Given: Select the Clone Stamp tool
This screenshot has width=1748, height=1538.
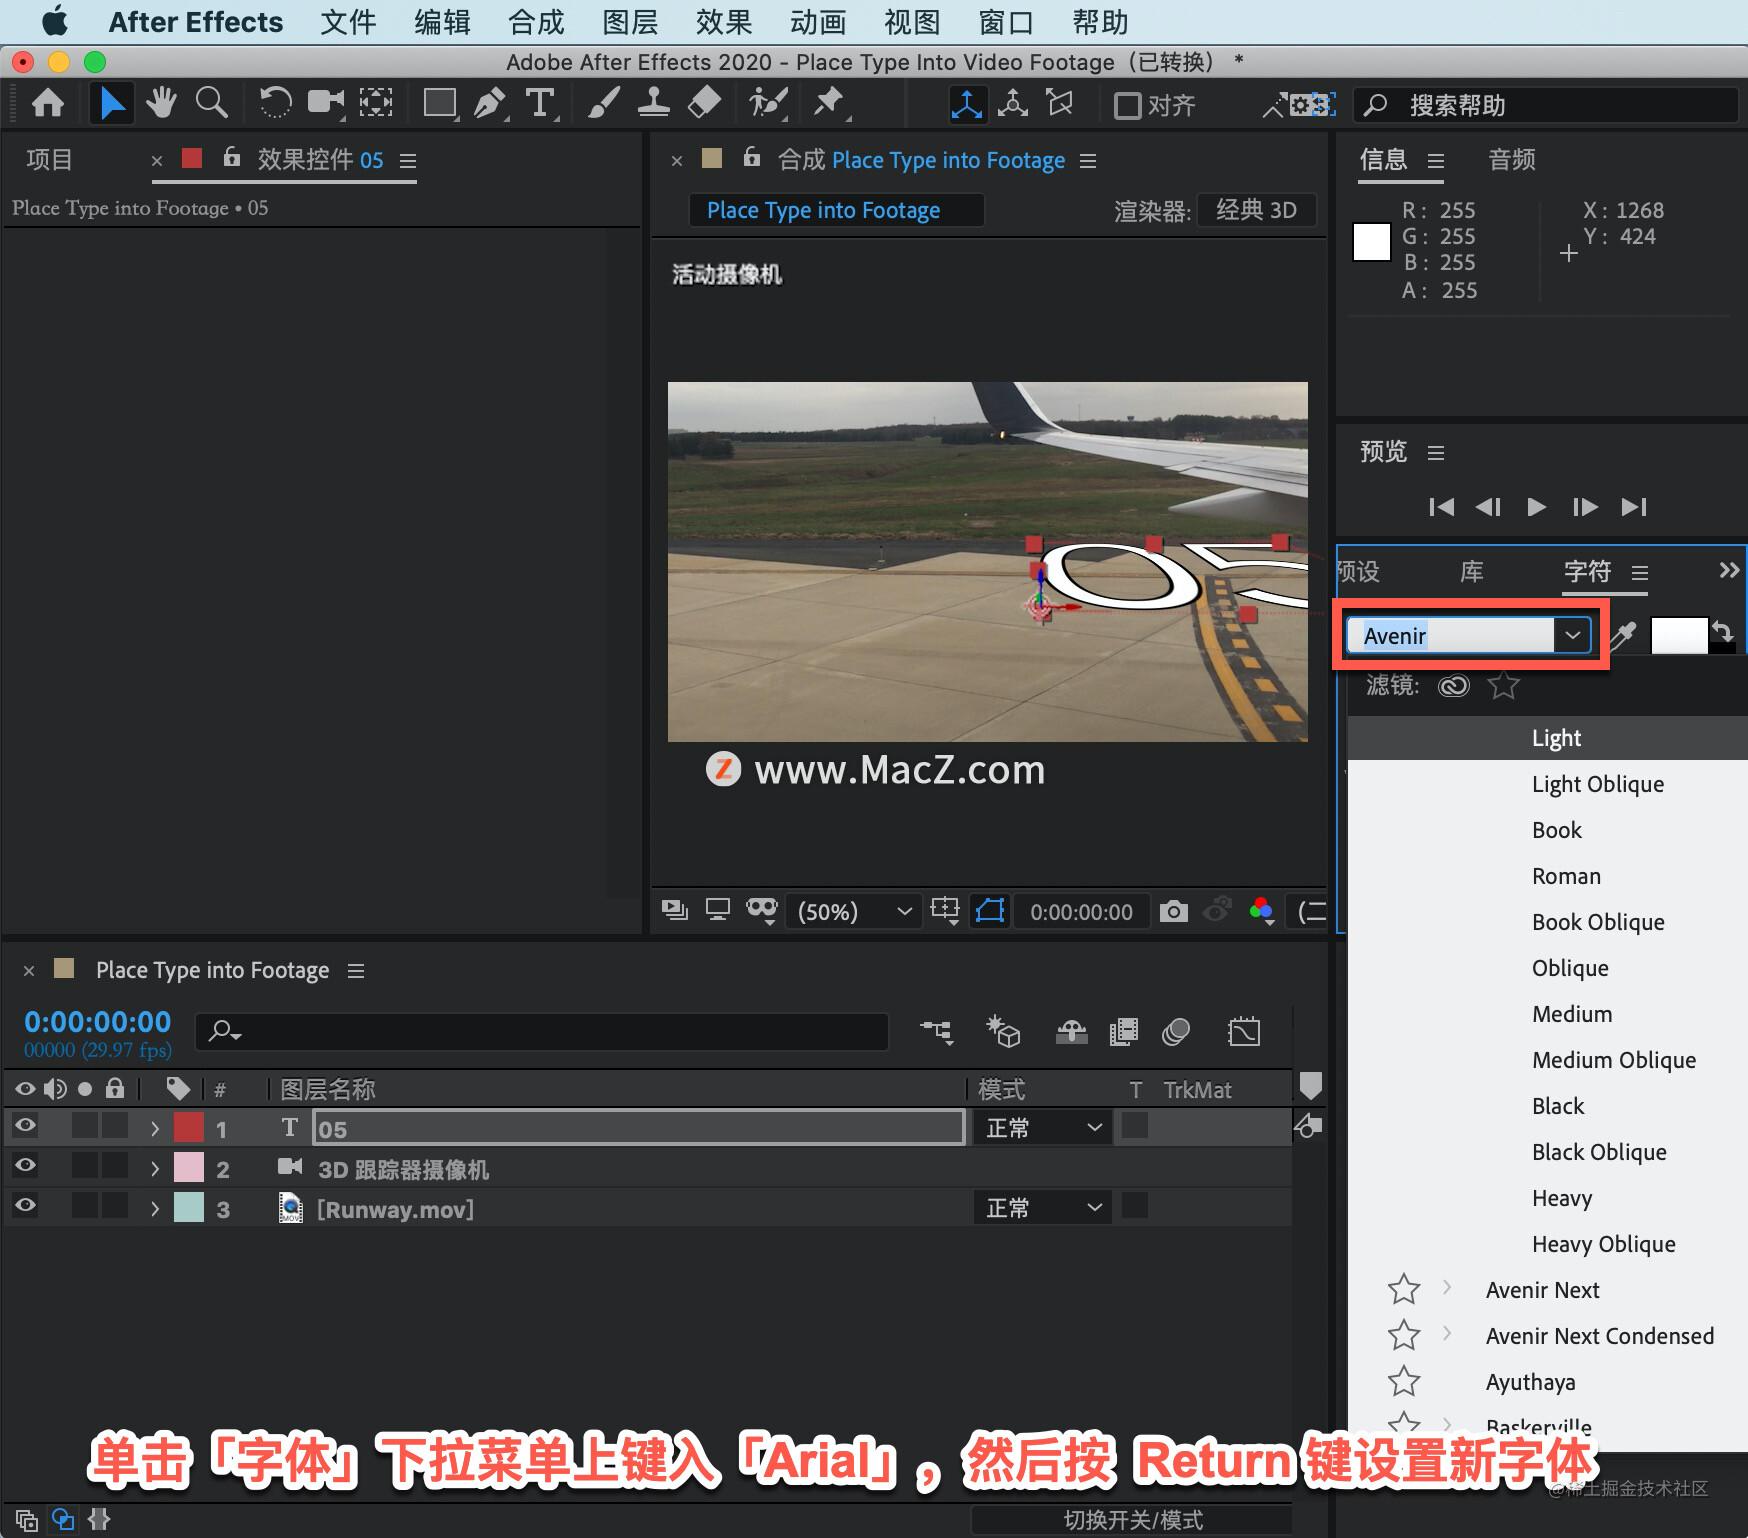Looking at the screenshot, I should pyautogui.click(x=654, y=104).
